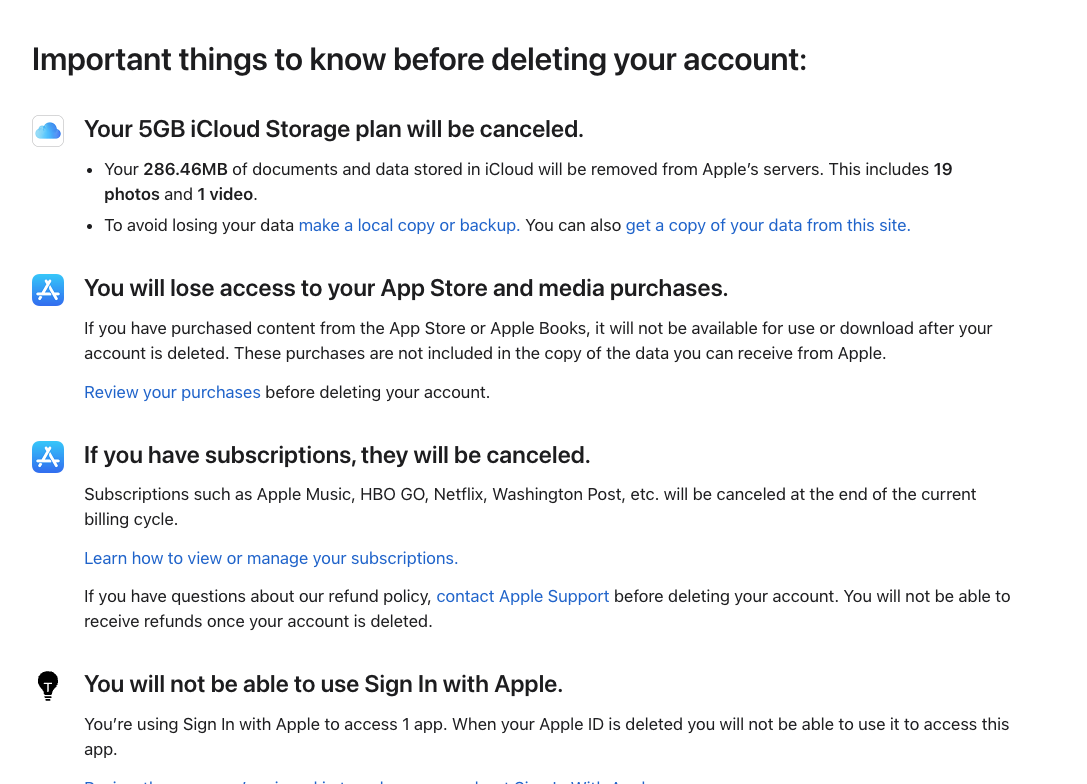This screenshot has height=784, width=1087.
Task: Click the sentence about refund policy questions
Action: (547, 609)
